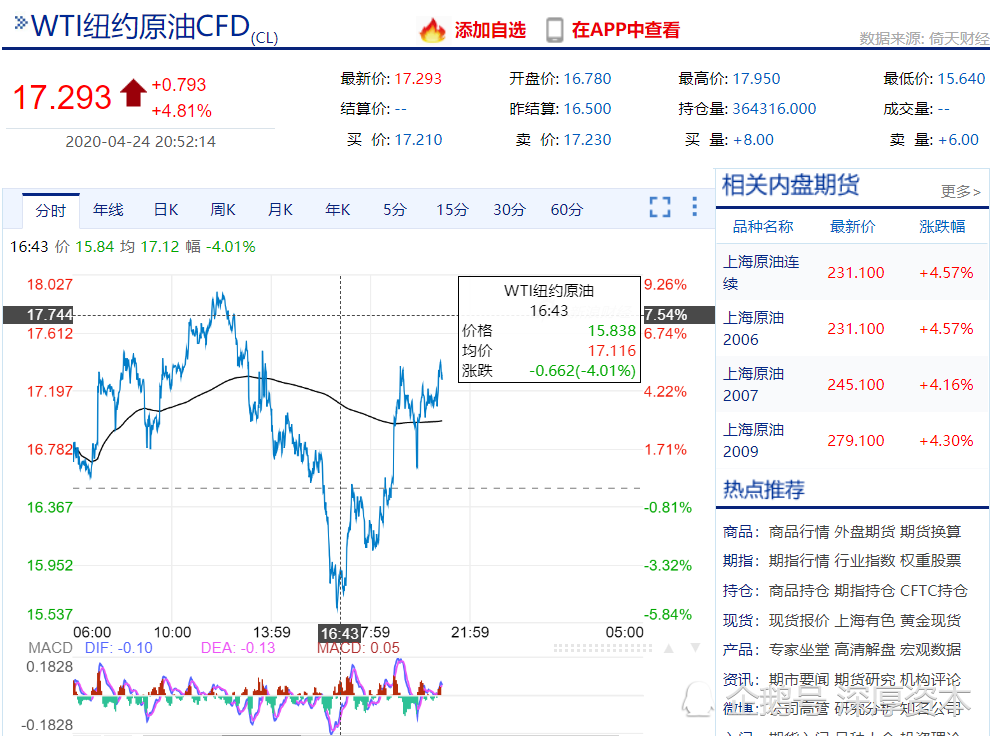Click 期指行情 link
Image resolution: width=994 pixels, height=736 pixels.
799,560
